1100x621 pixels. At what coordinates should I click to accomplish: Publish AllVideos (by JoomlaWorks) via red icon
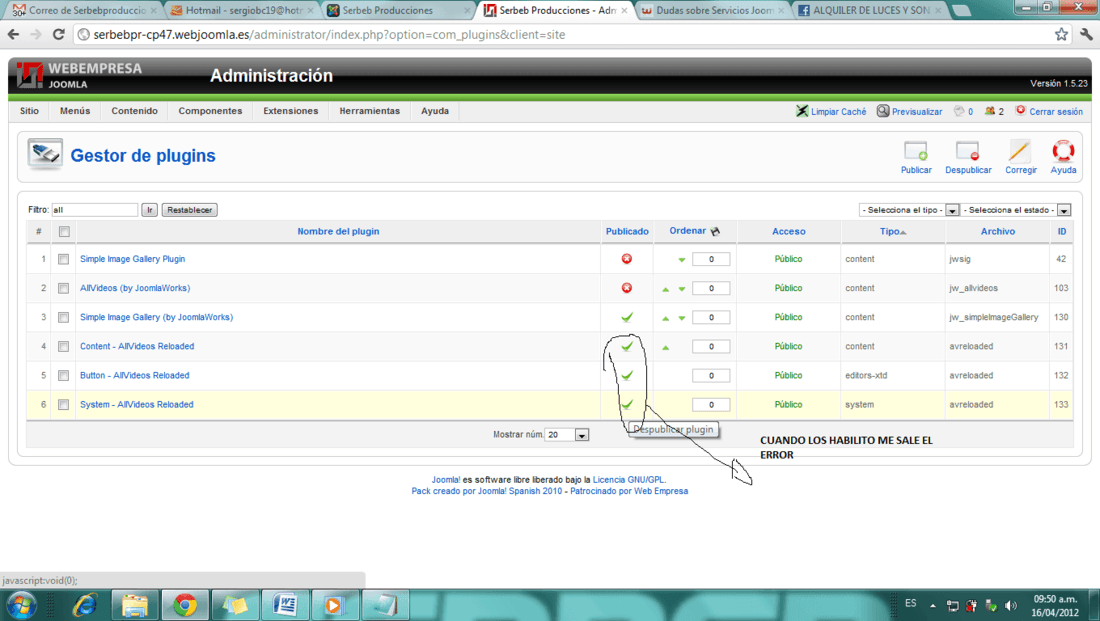(626, 288)
